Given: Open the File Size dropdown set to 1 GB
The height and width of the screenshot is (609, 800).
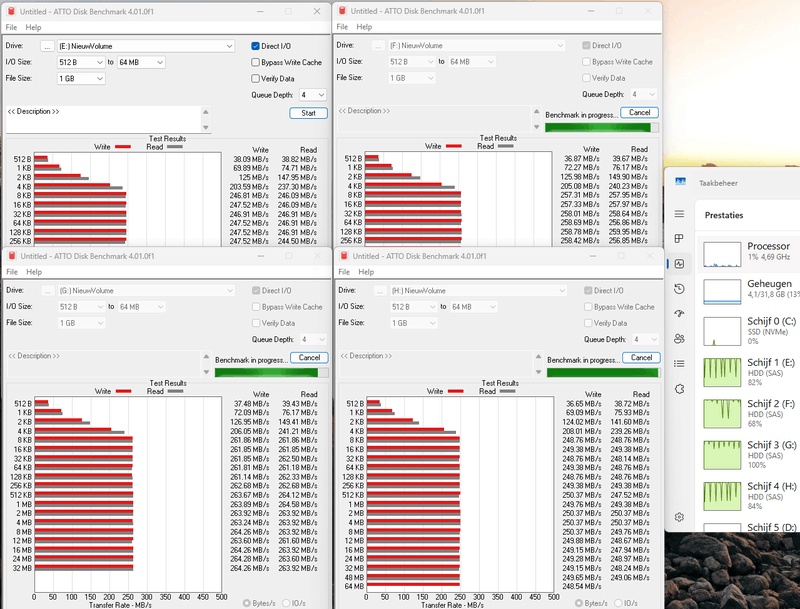Looking at the screenshot, I should tap(80, 78).
